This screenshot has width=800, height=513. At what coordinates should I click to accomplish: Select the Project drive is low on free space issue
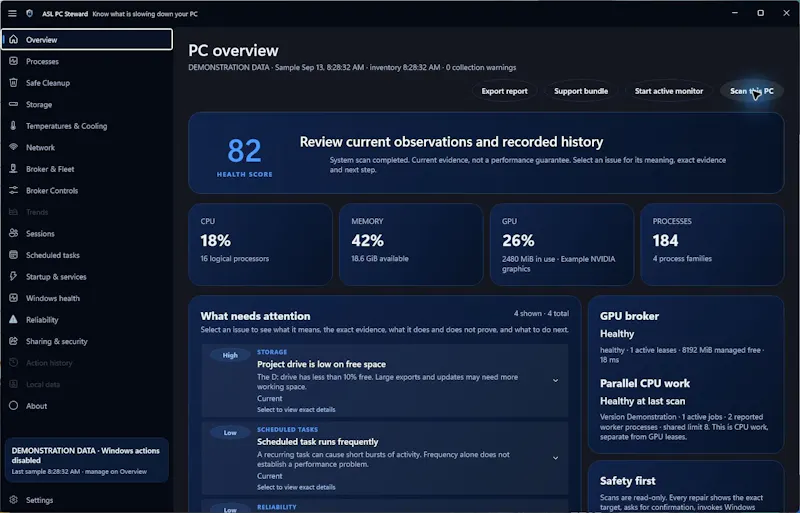(385, 380)
